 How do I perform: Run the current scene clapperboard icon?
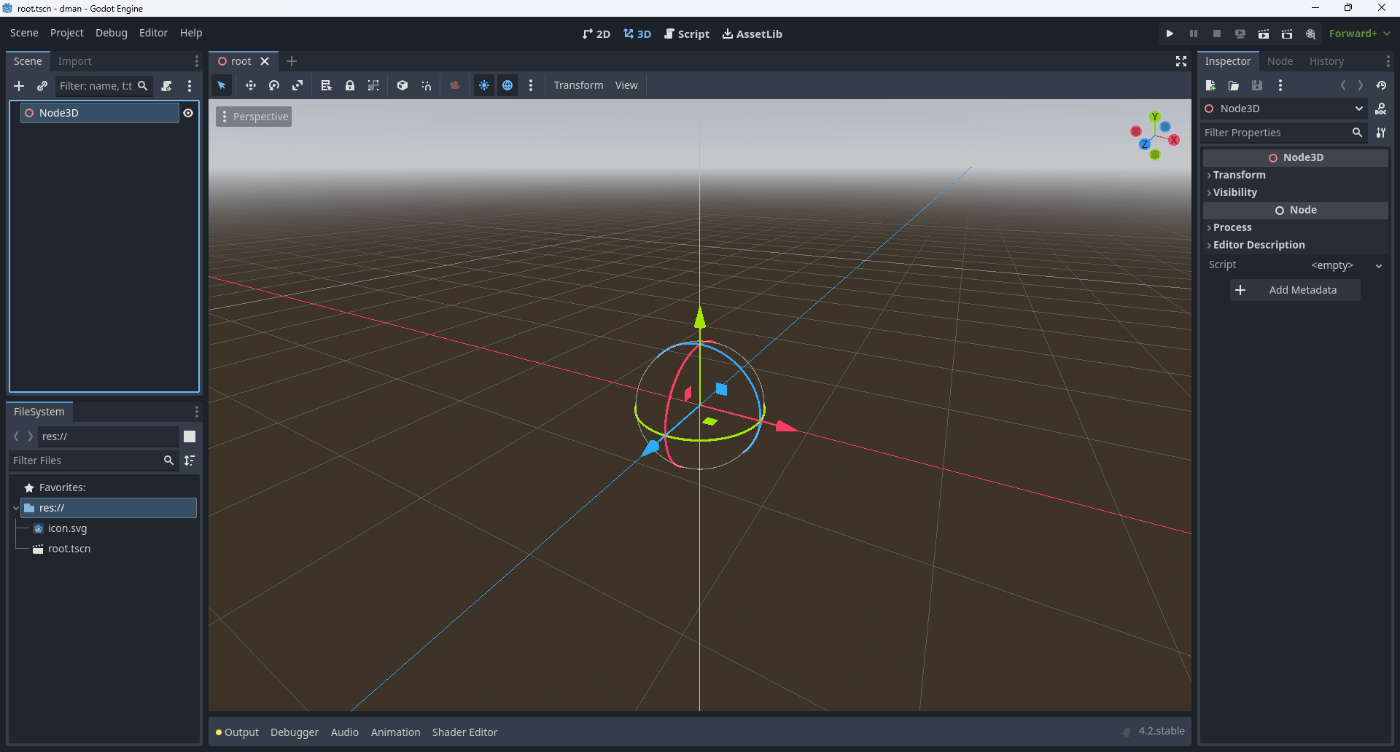(x=1264, y=33)
